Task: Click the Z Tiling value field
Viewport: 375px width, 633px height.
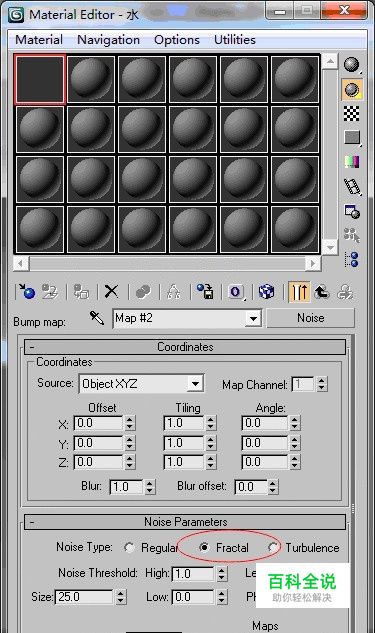Action: click(x=184, y=462)
